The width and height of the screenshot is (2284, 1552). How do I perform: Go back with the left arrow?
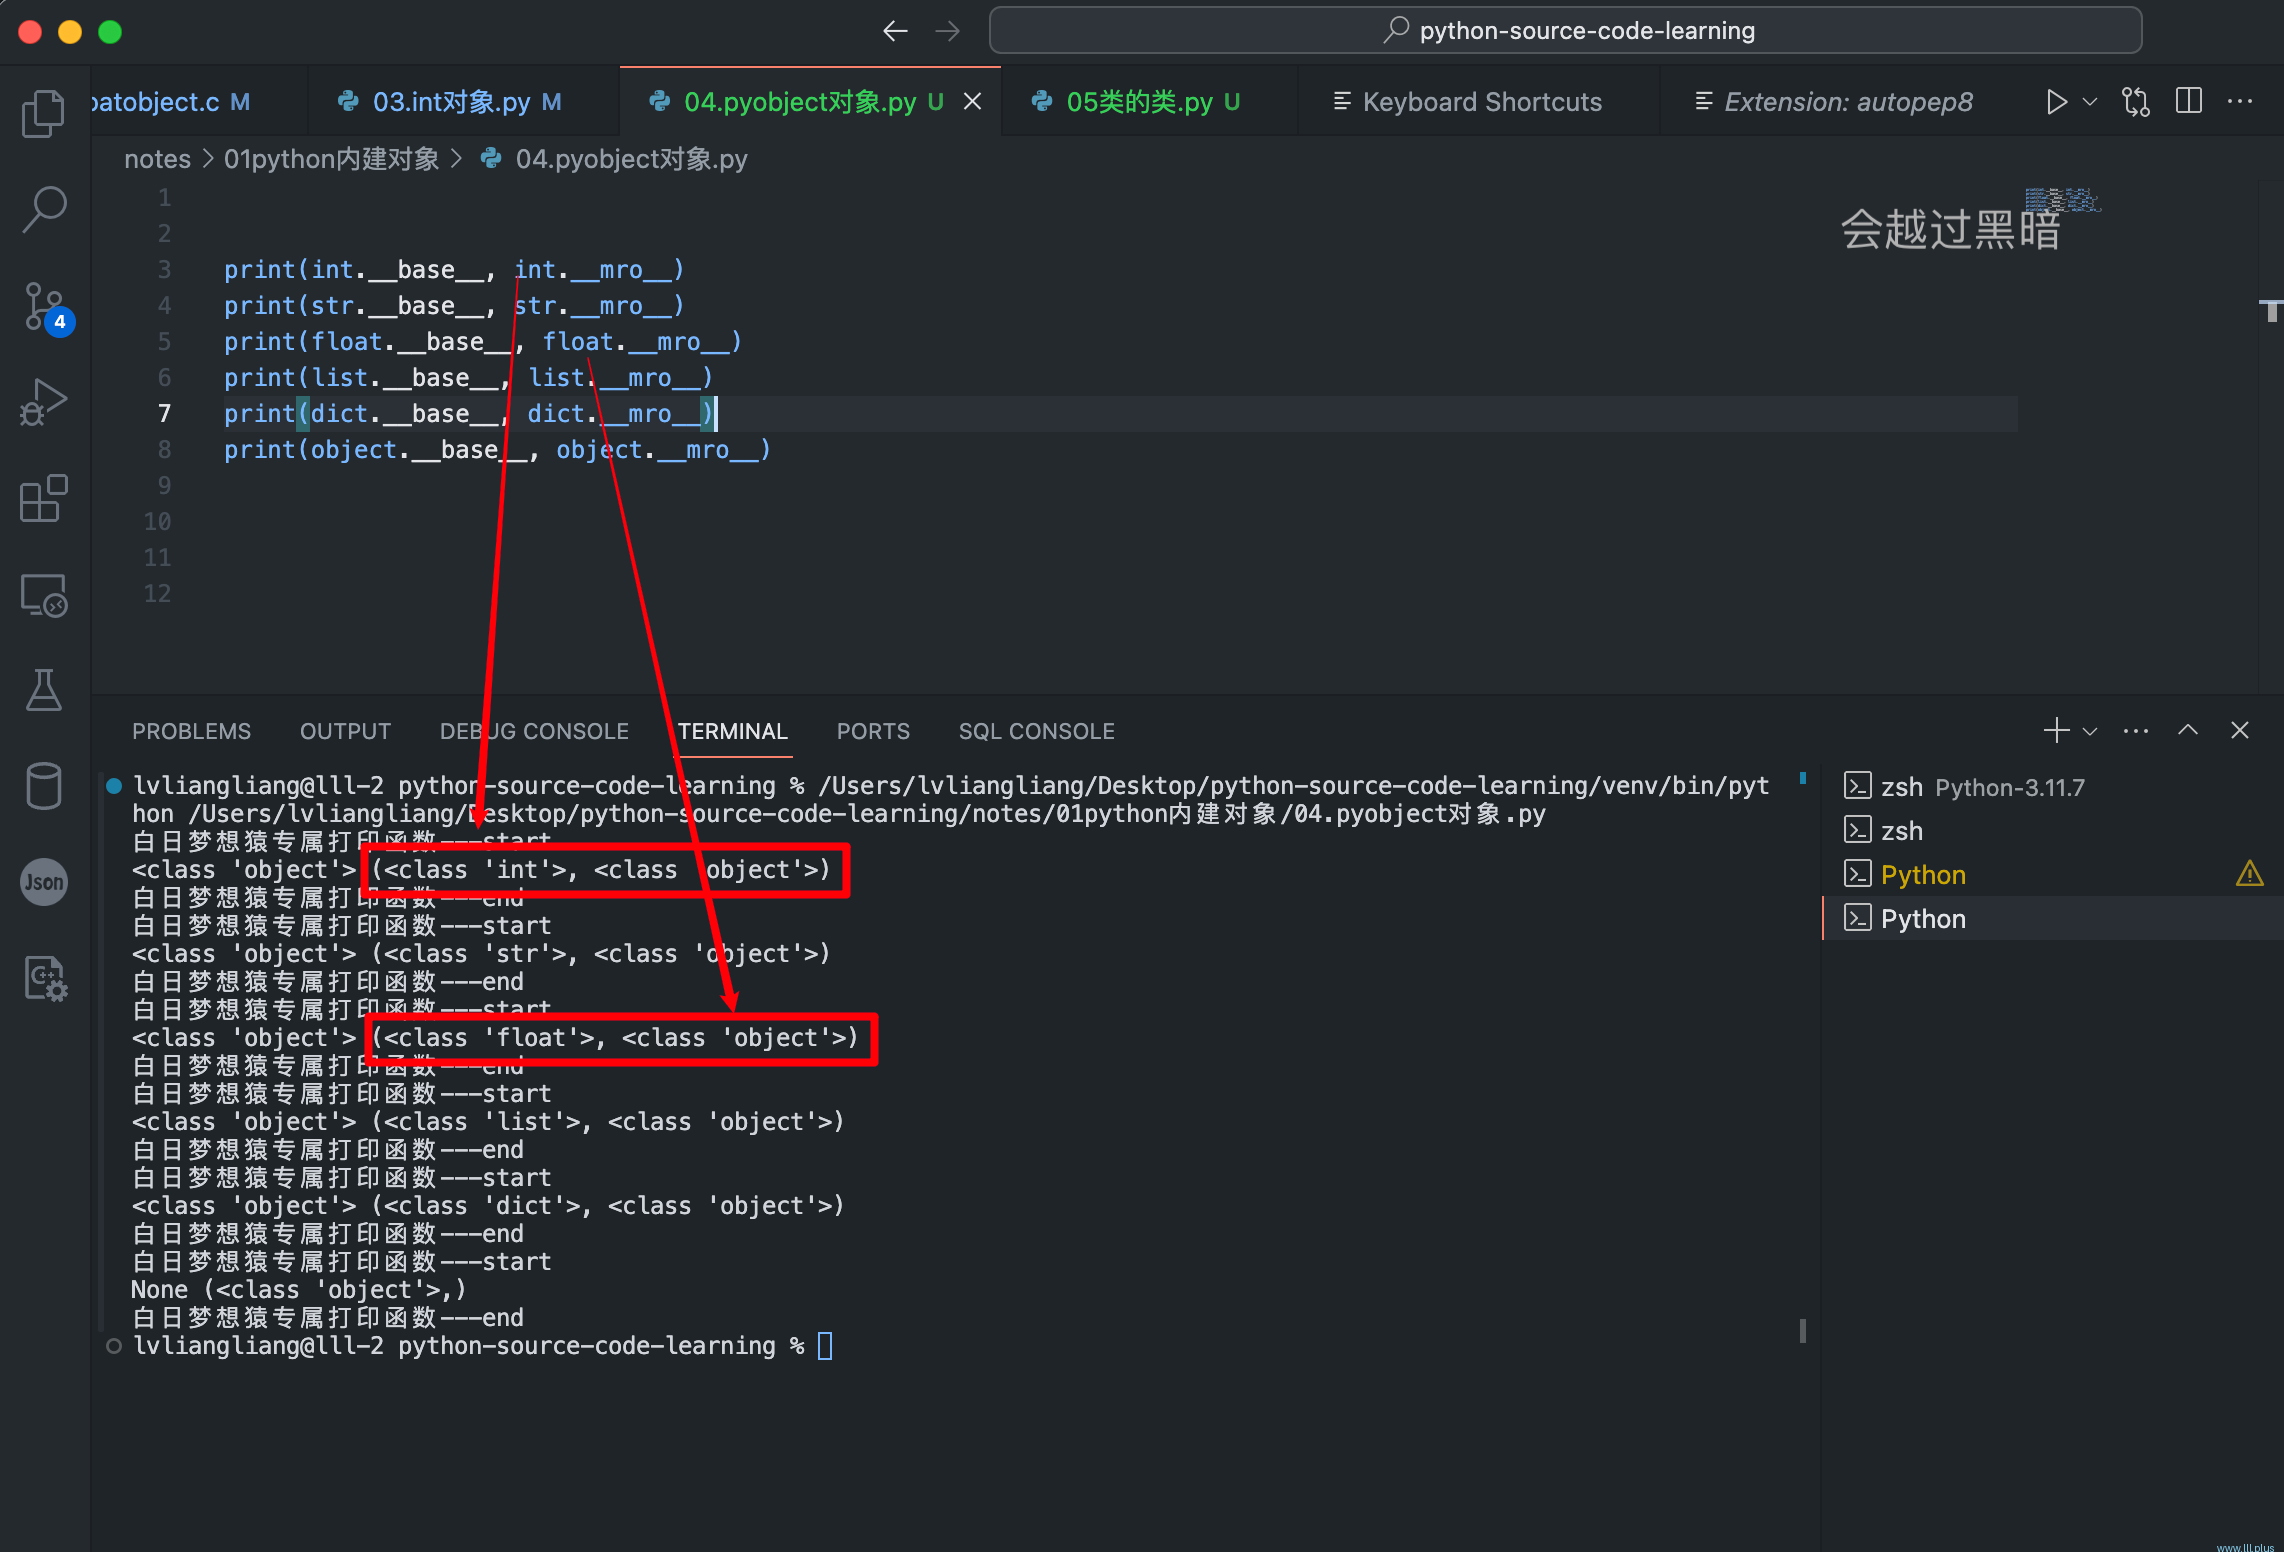pyautogui.click(x=895, y=31)
